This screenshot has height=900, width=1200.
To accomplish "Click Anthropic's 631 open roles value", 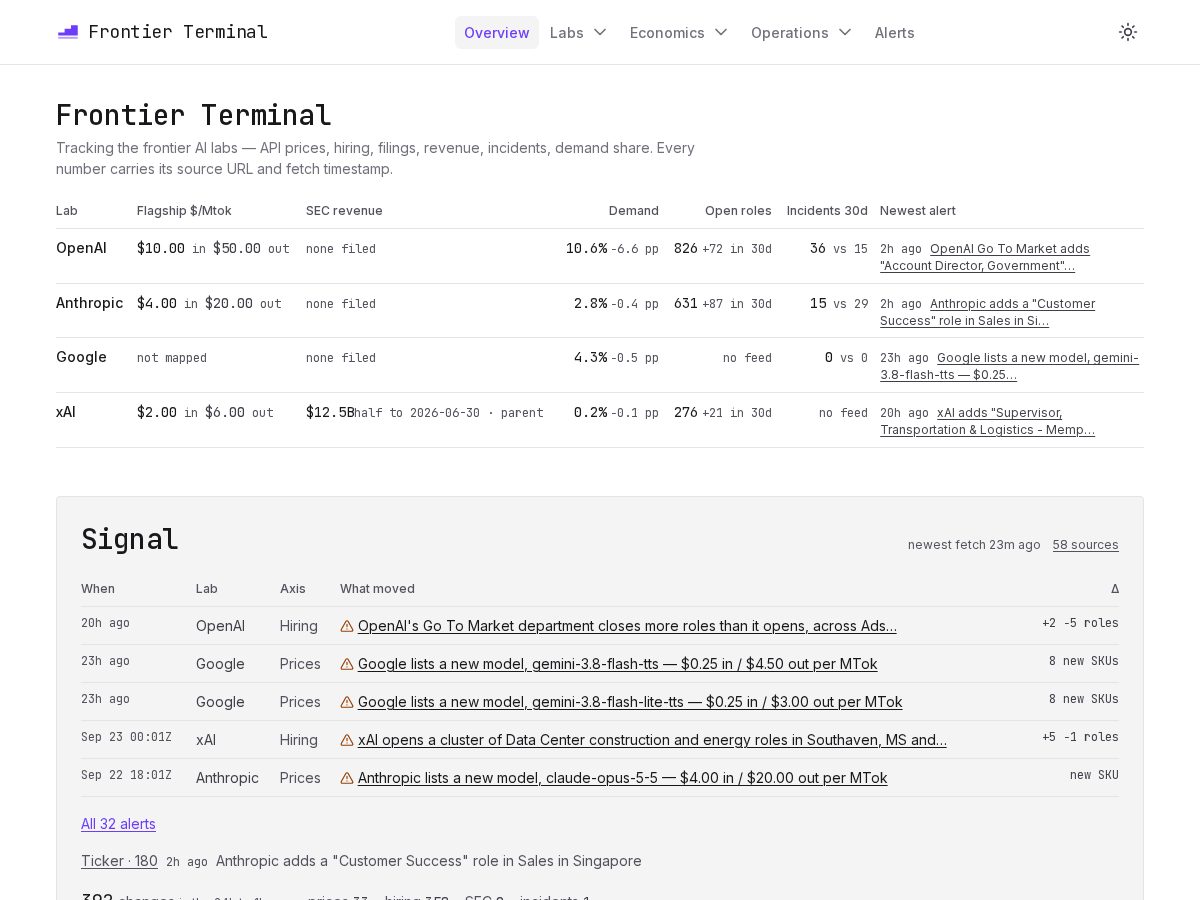I will coord(686,303).
